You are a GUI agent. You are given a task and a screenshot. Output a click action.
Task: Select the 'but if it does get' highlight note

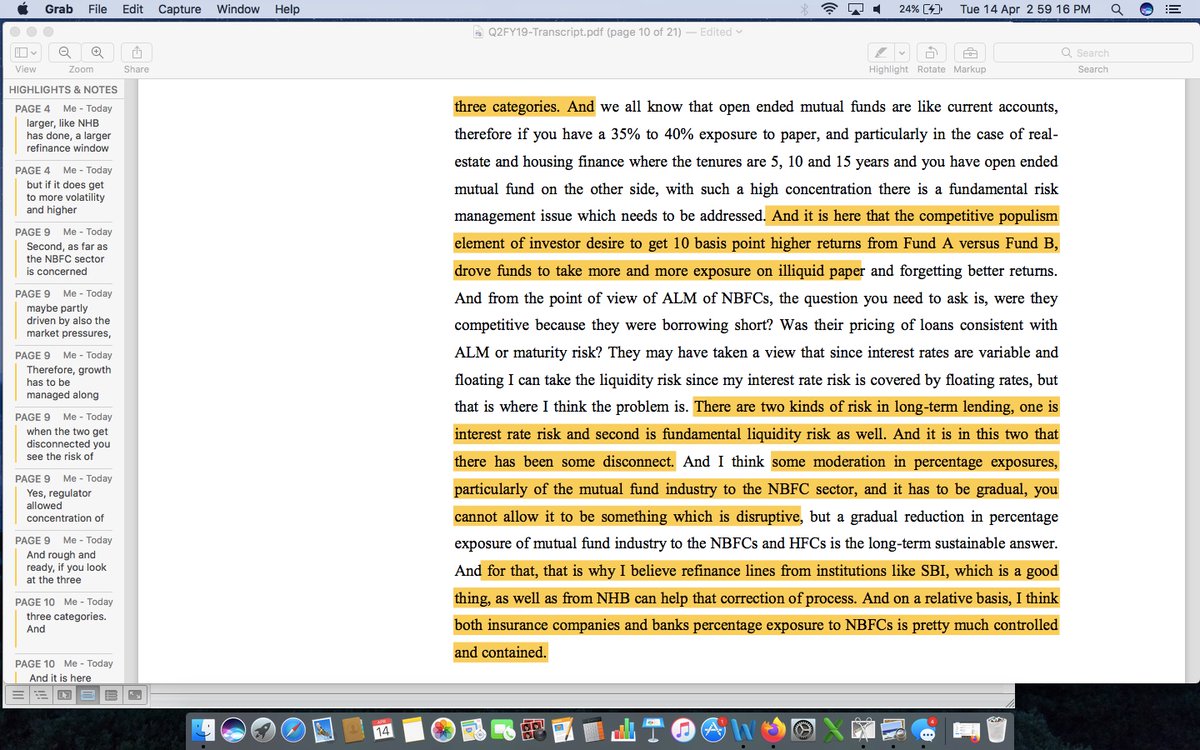tap(63, 191)
